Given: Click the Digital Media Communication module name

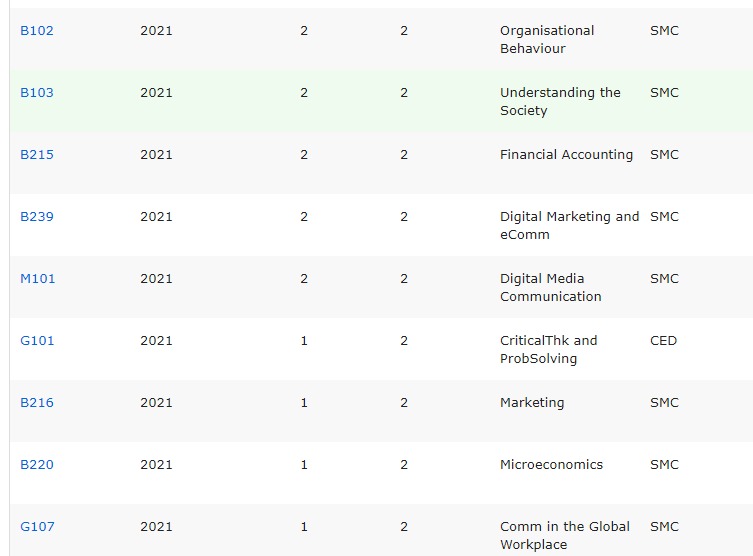Looking at the screenshot, I should (551, 288).
